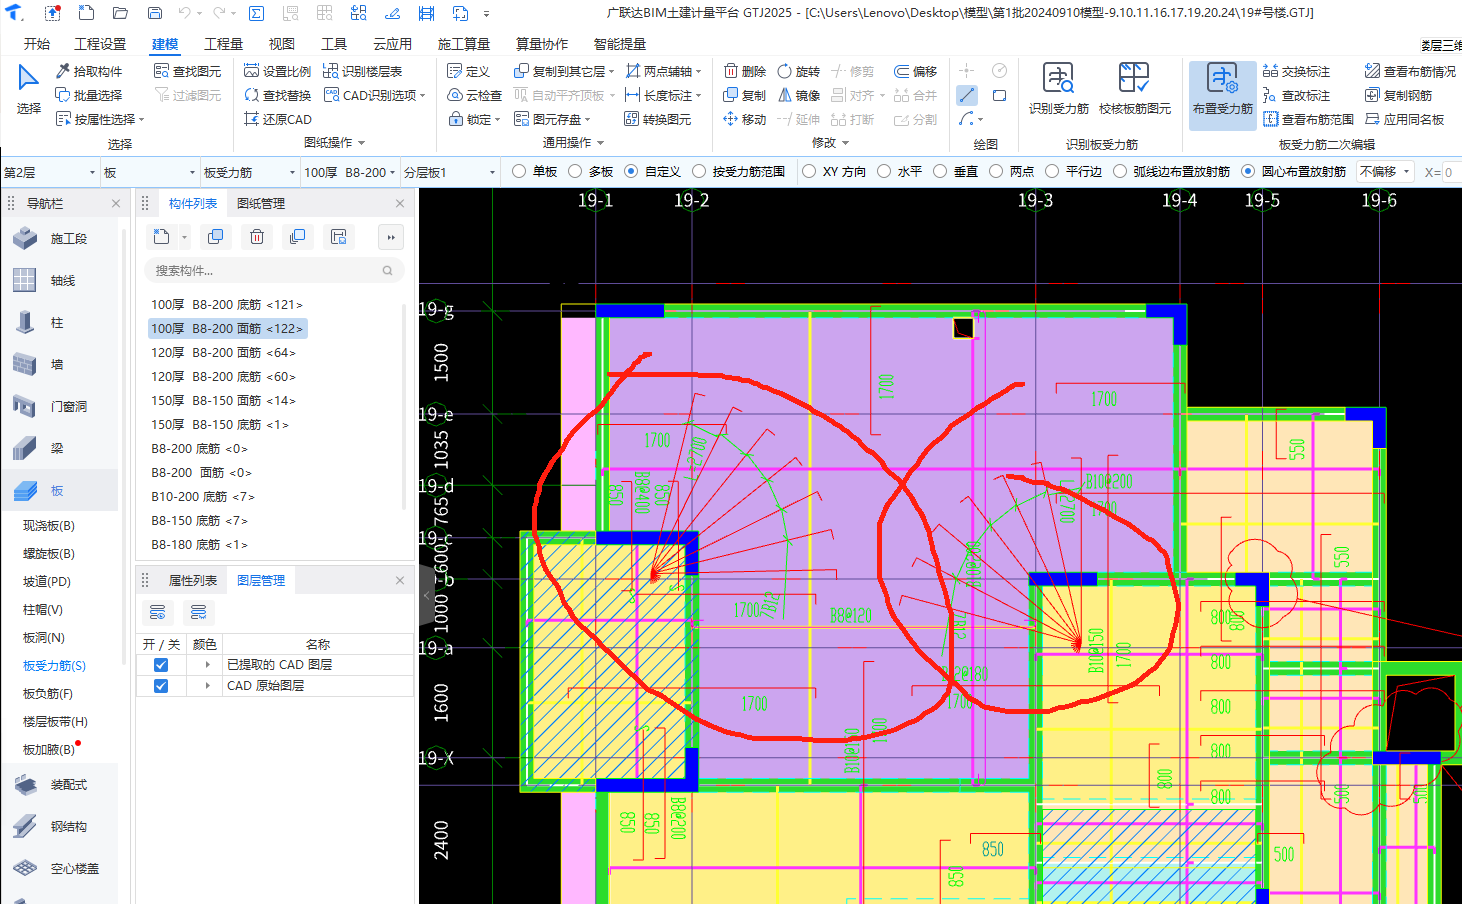The width and height of the screenshot is (1462, 904).
Task: Open 视图 ribbon tab
Action: pyautogui.click(x=282, y=44)
